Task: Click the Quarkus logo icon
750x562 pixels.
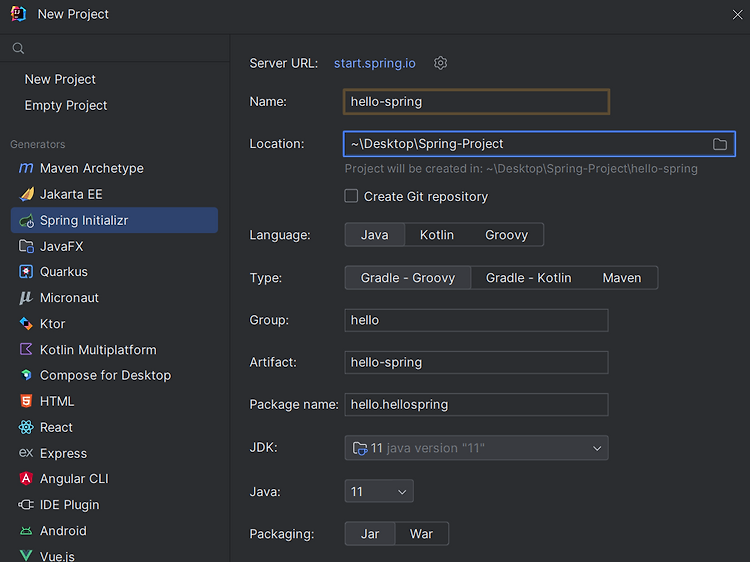Action: (x=26, y=272)
